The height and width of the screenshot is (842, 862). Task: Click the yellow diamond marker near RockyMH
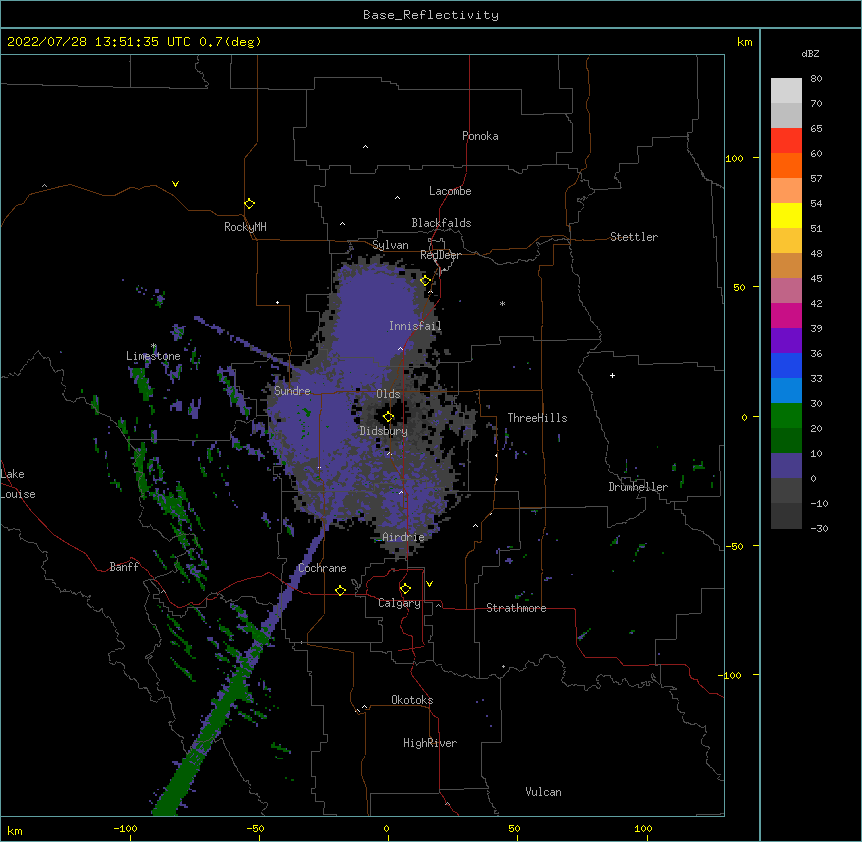(x=249, y=204)
